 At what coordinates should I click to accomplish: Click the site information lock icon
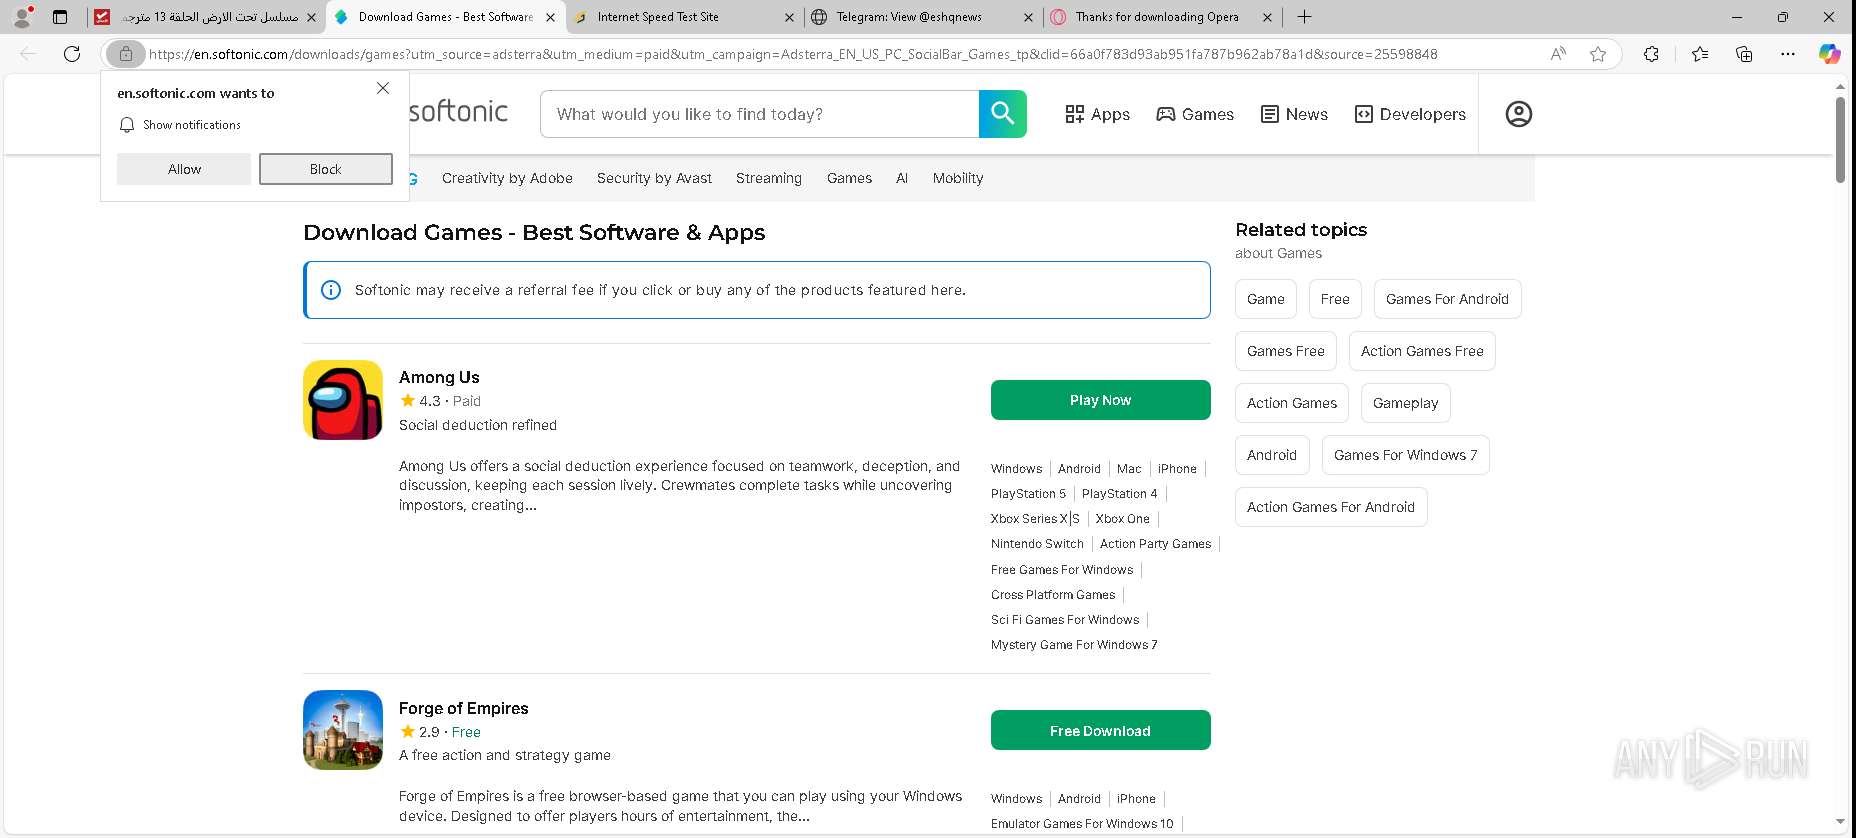coord(126,54)
